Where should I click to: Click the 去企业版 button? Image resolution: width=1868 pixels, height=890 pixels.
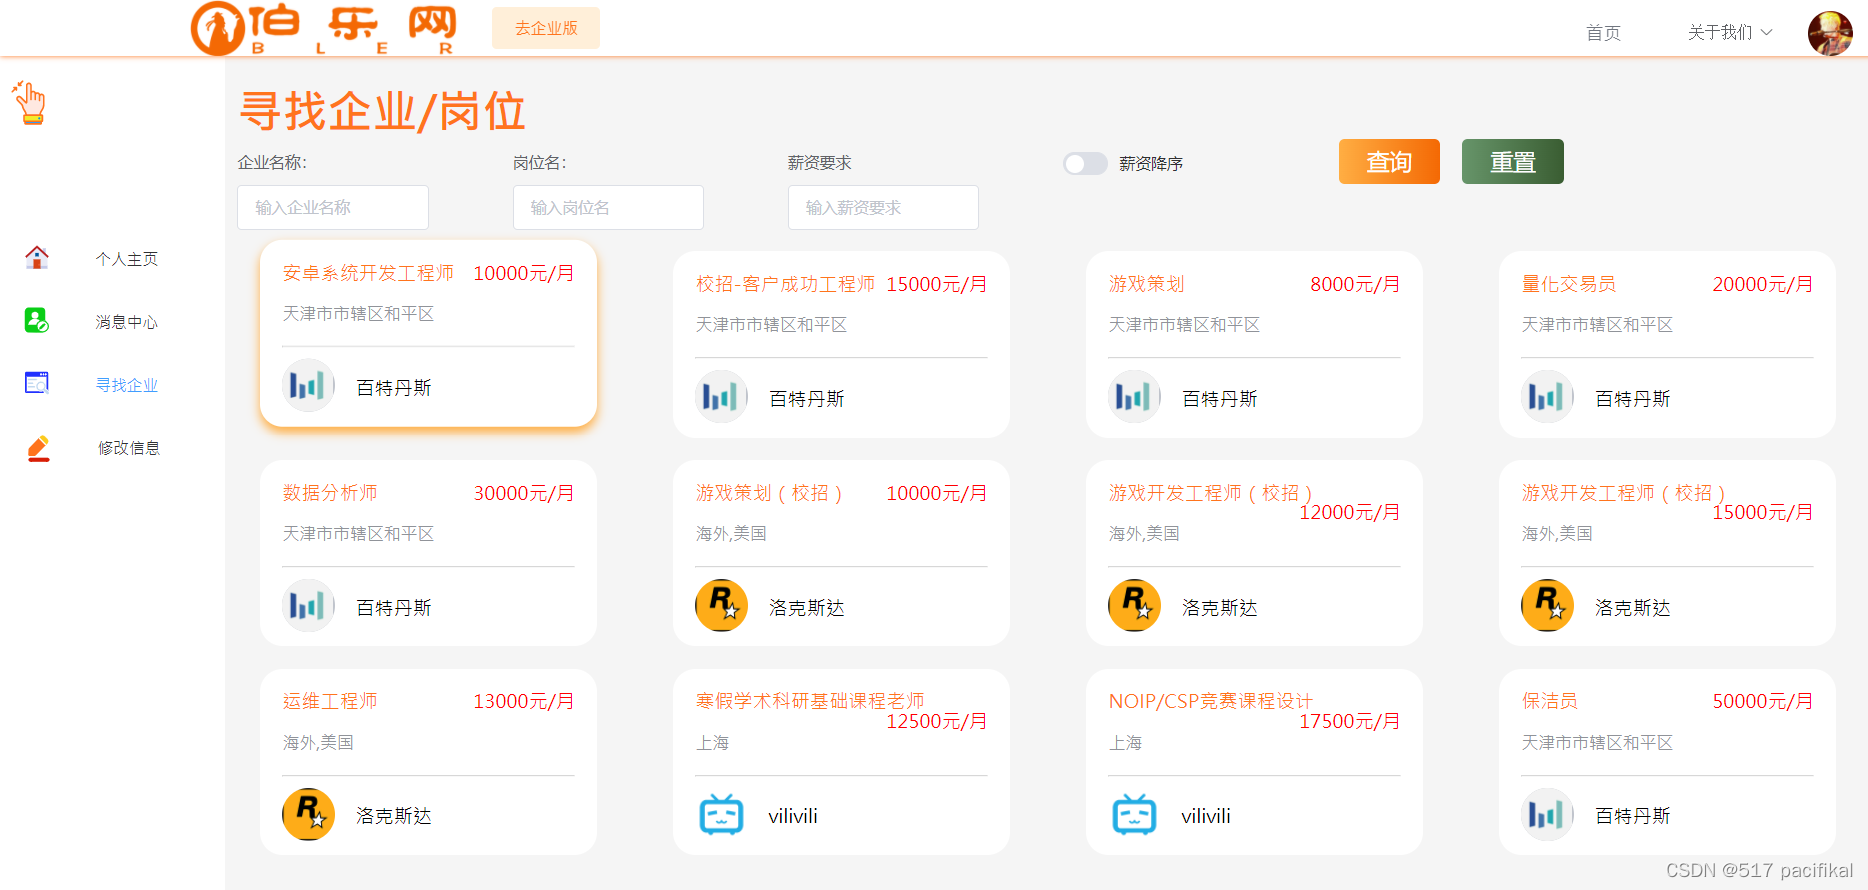(x=546, y=28)
